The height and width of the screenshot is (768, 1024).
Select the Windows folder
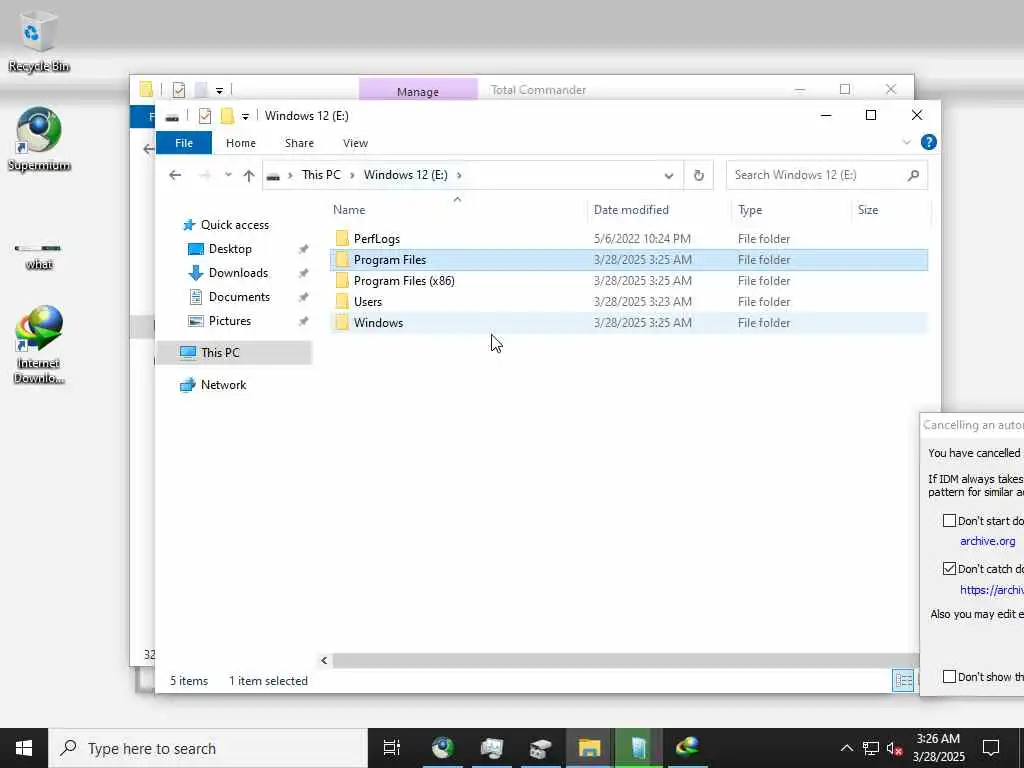tap(628, 323)
